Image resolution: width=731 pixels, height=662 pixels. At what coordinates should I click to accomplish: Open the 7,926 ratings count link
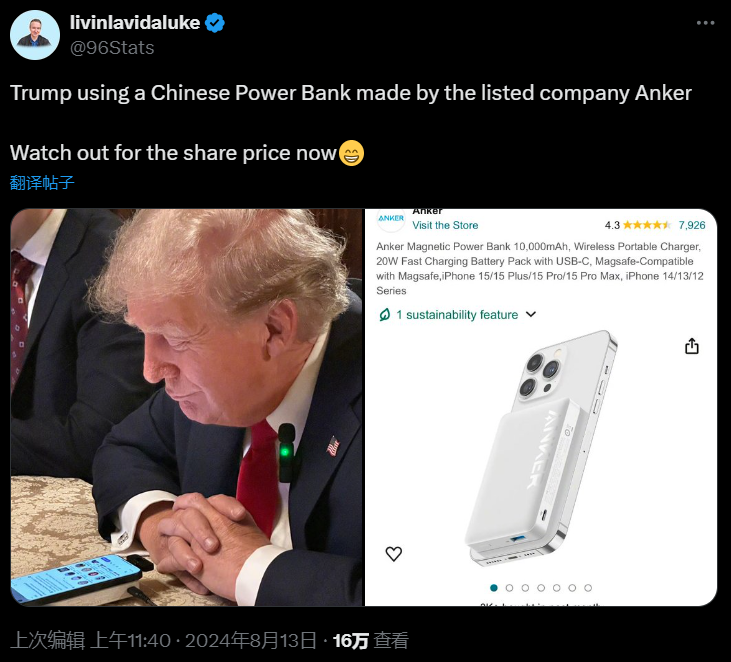[692, 225]
